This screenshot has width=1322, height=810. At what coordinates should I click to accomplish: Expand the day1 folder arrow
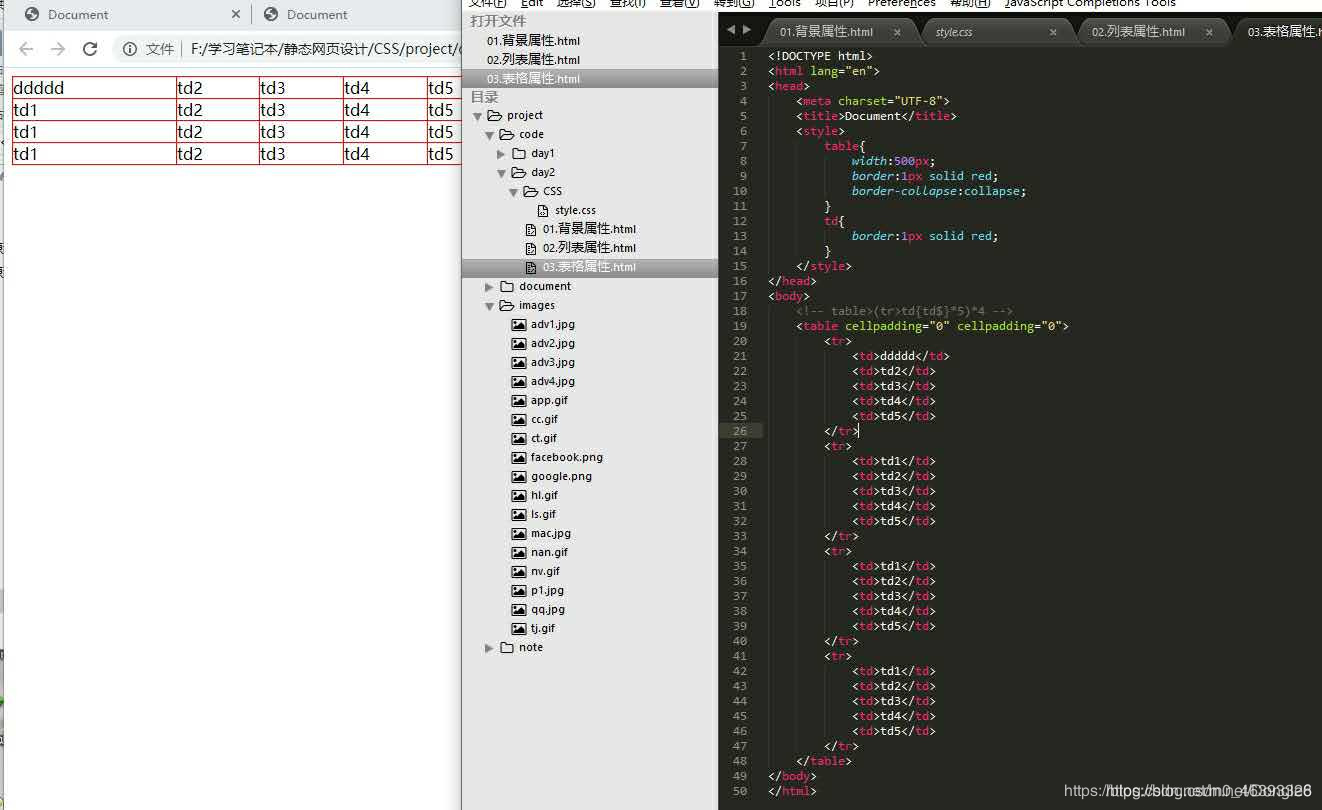pos(502,154)
